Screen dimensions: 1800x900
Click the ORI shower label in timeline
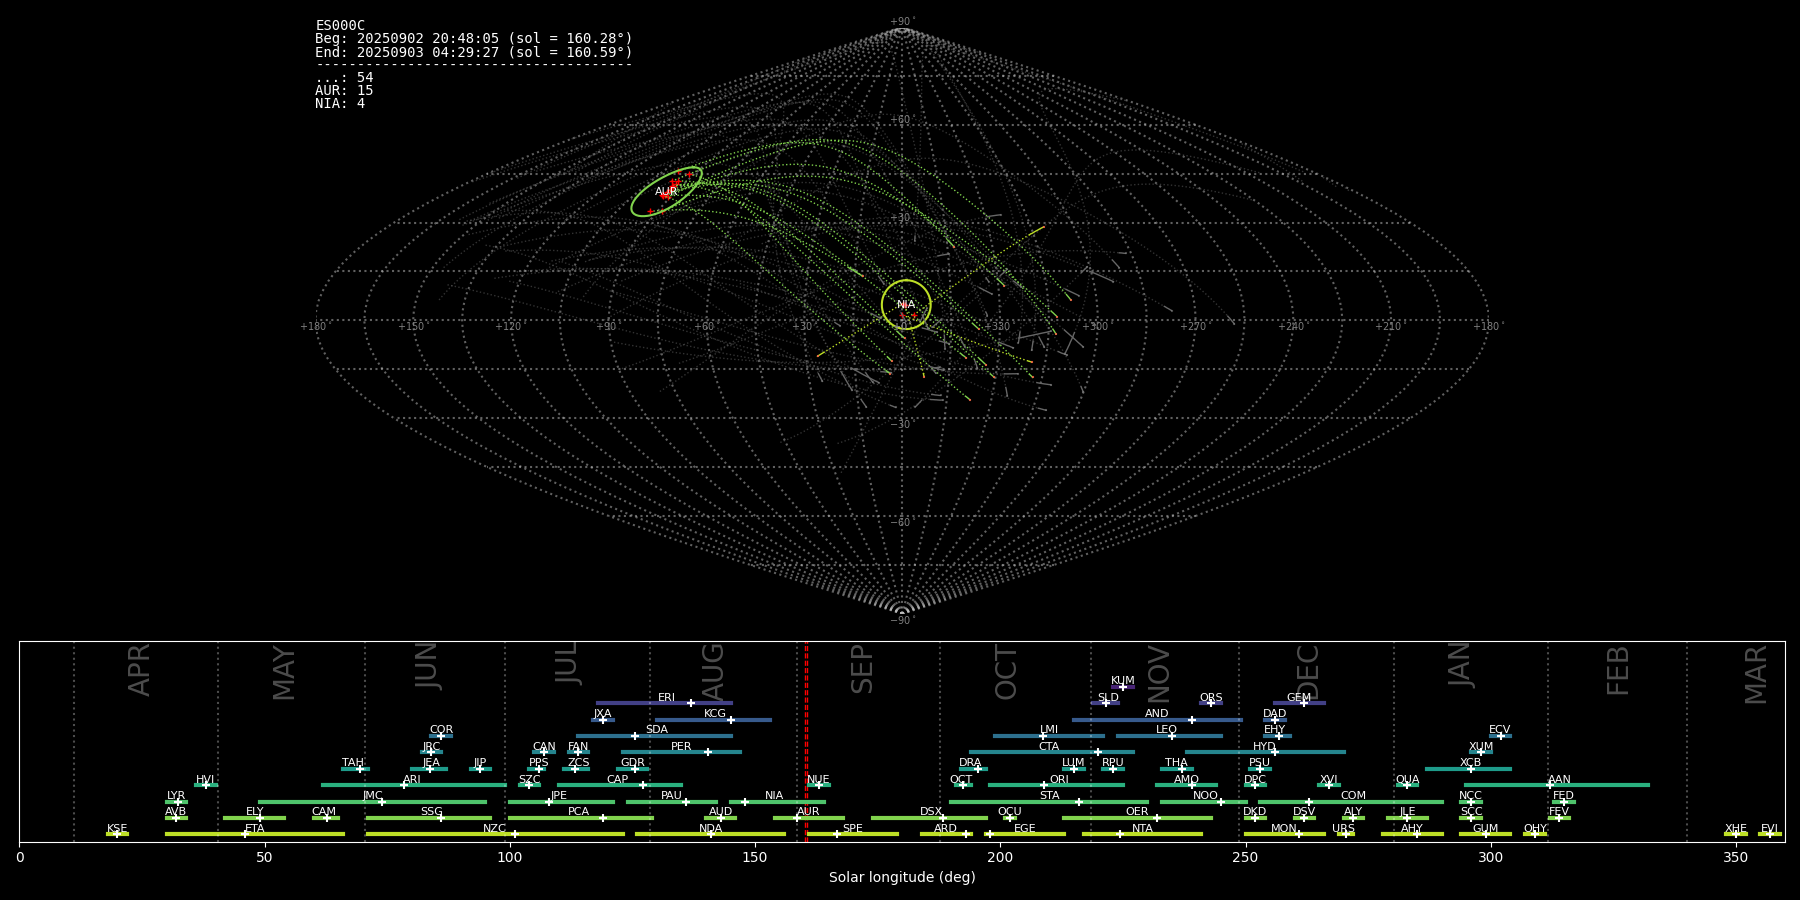tap(1059, 780)
